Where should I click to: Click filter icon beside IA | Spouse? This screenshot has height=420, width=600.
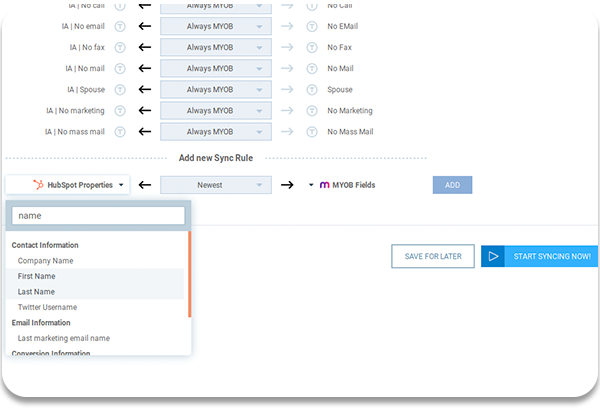point(119,89)
